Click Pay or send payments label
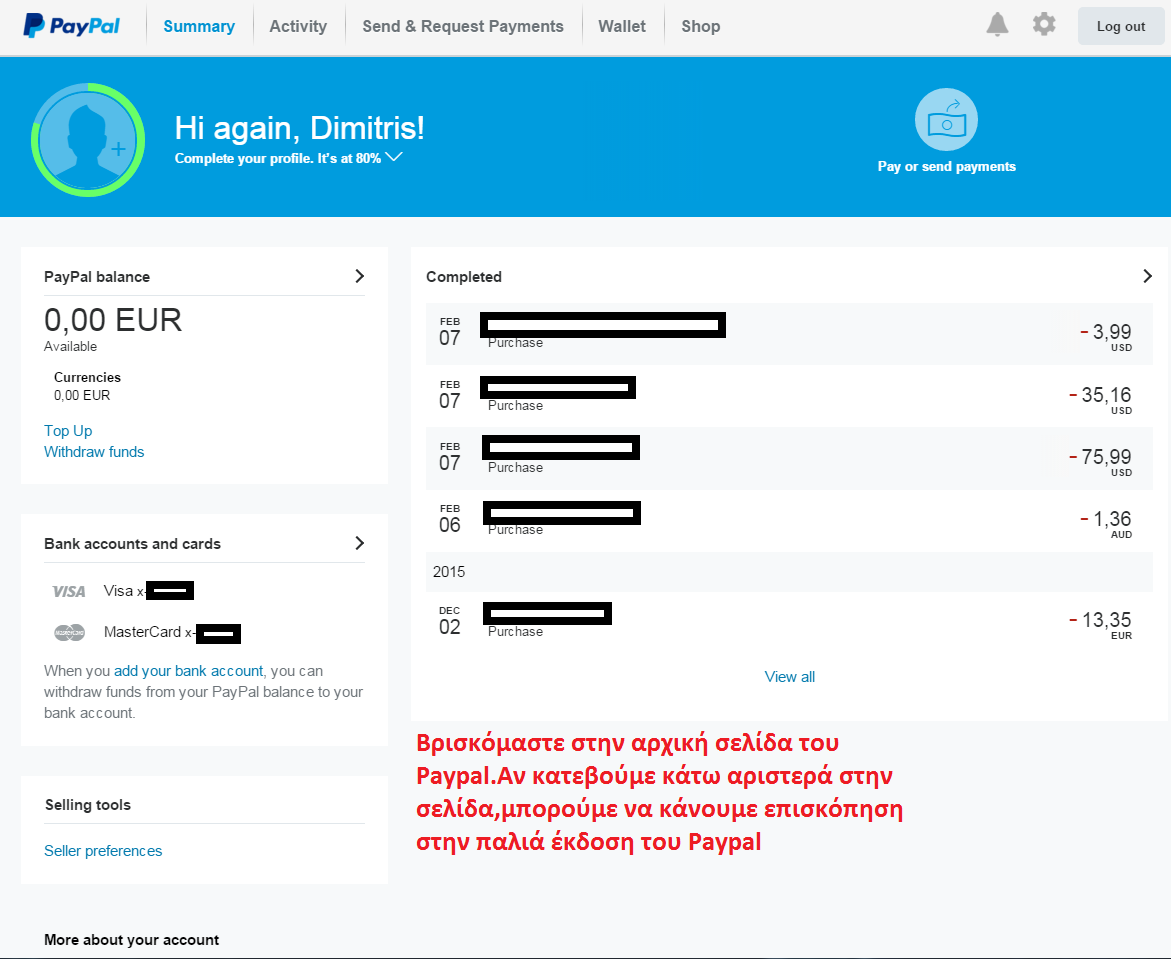 (946, 167)
